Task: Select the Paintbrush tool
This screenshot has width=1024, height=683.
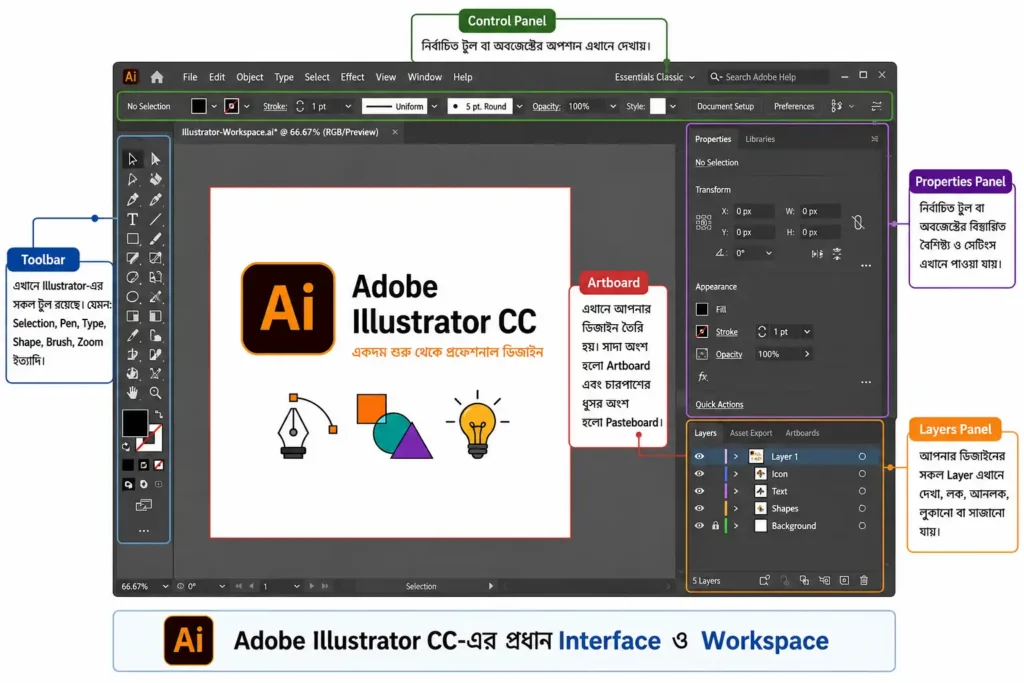Action: tap(155, 239)
